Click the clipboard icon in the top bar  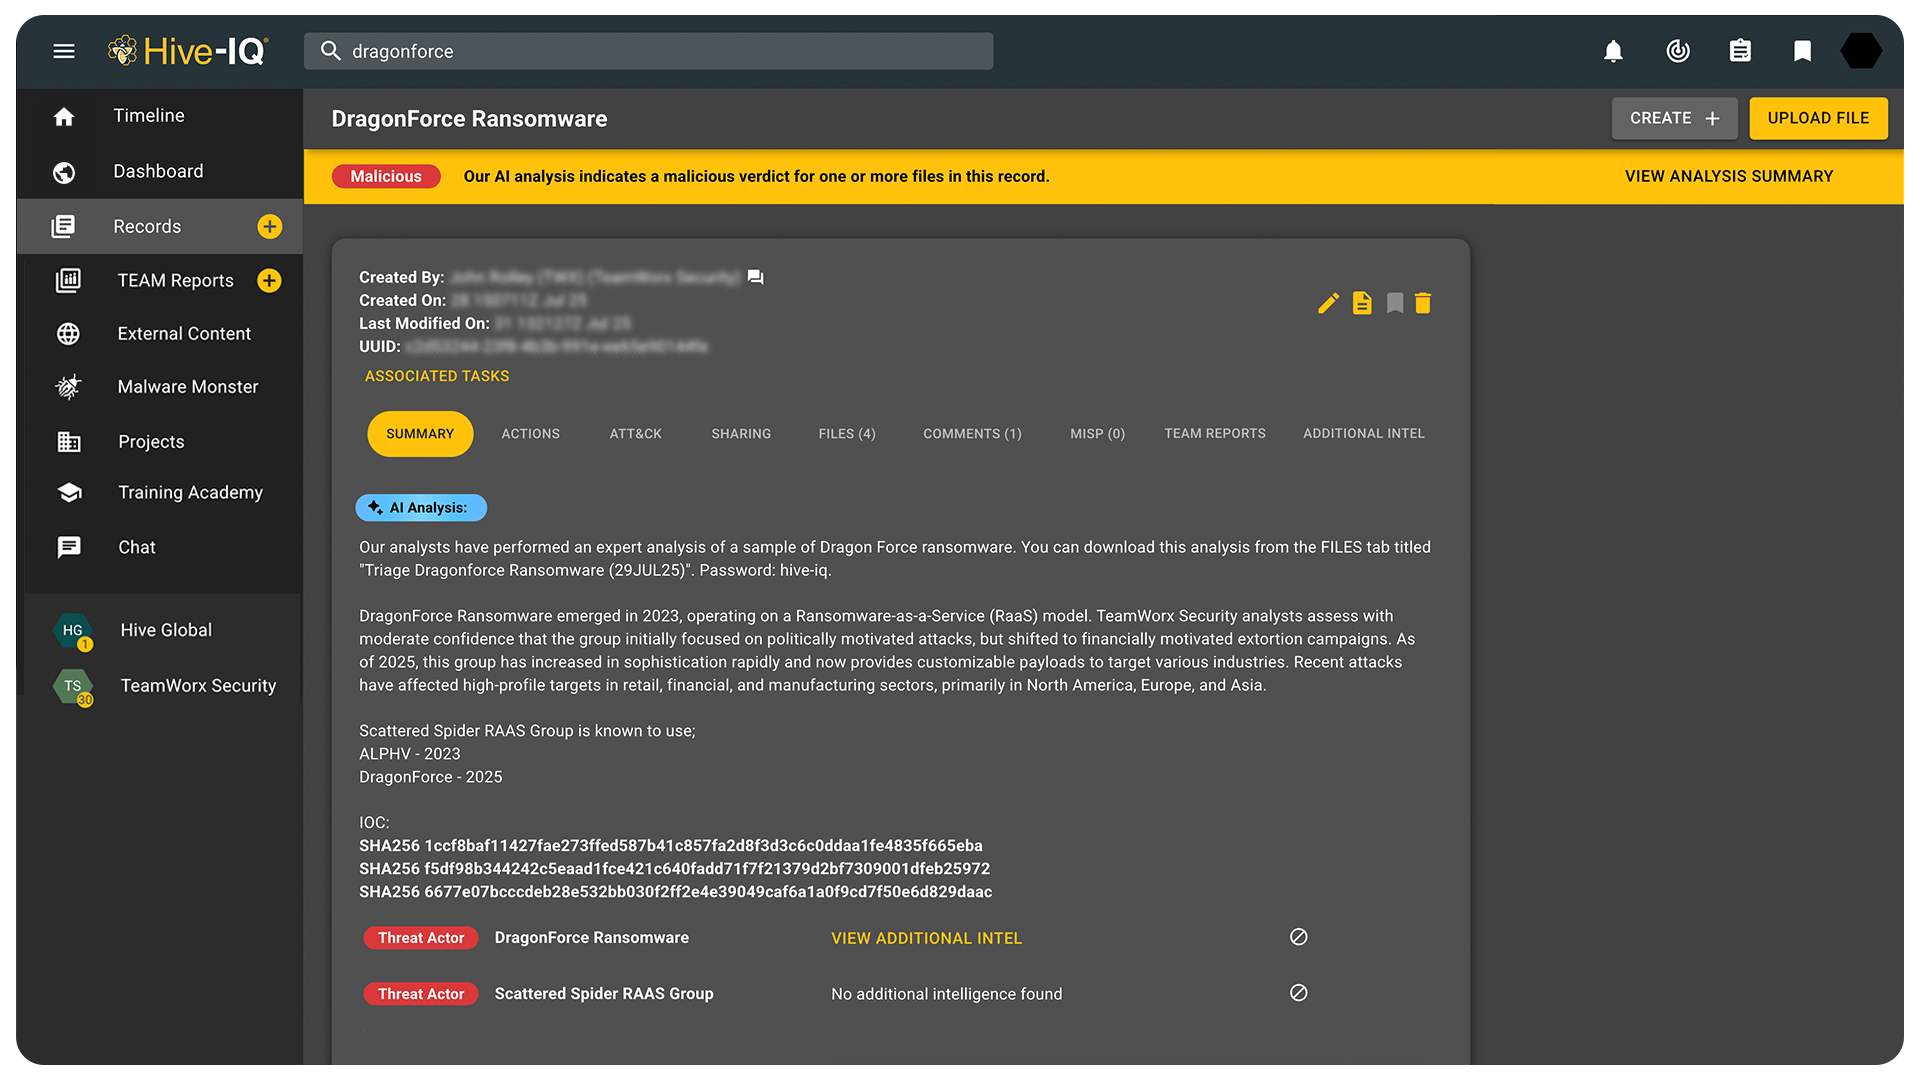pos(1740,50)
